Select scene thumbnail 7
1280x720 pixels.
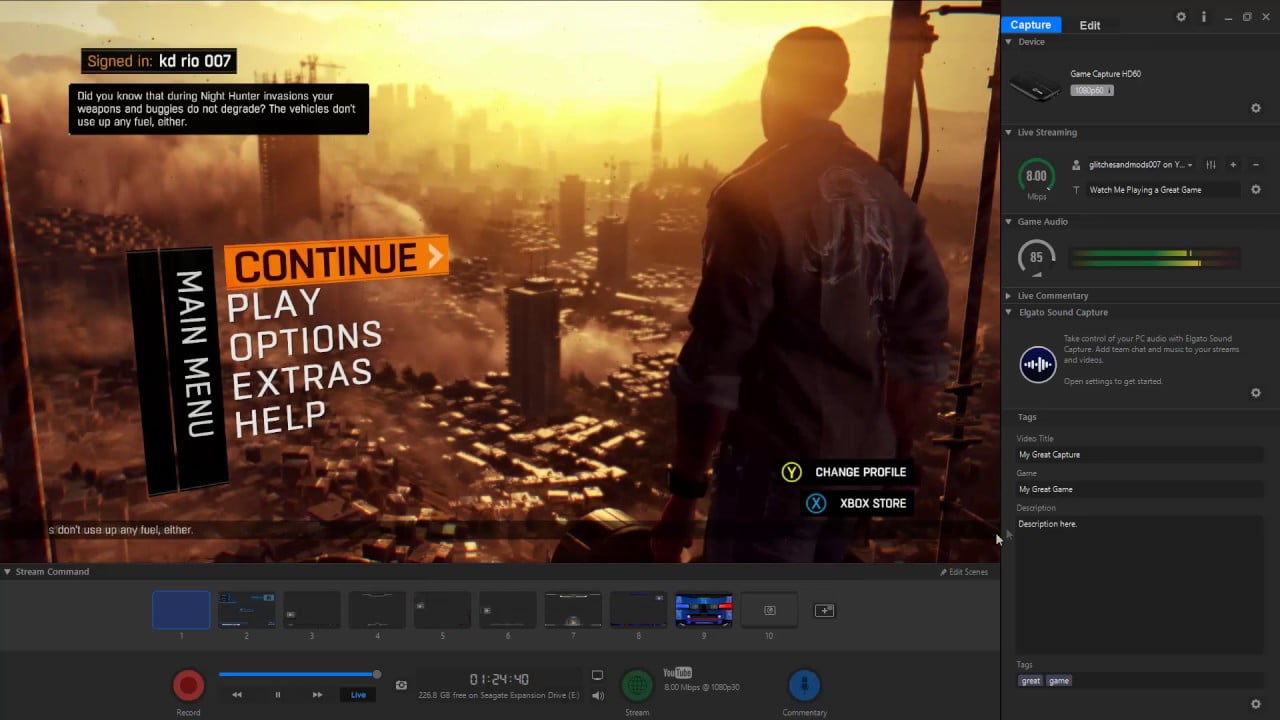[573, 609]
